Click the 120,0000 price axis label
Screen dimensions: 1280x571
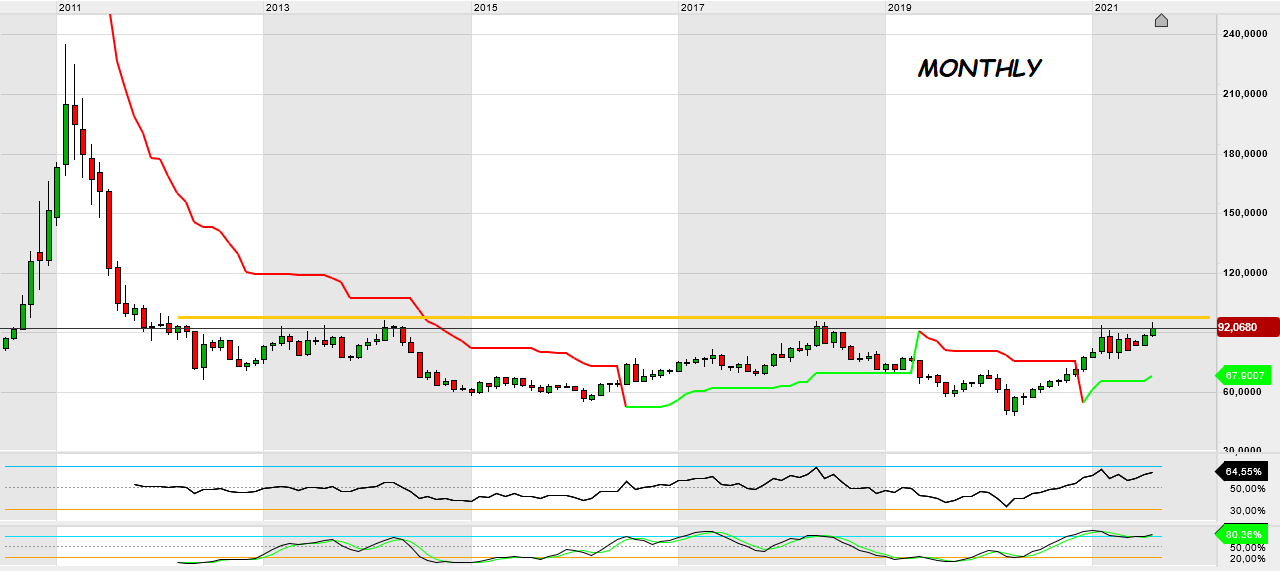point(1246,273)
